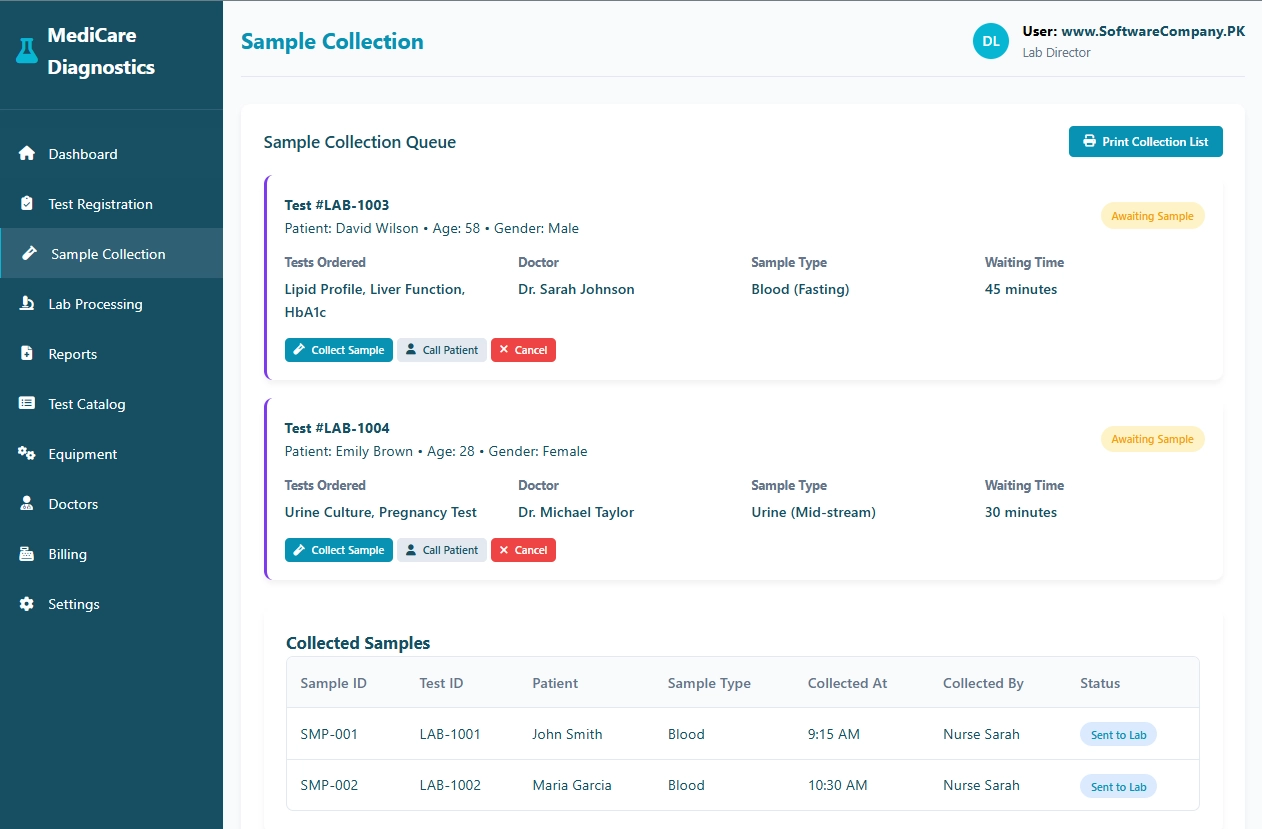The image size is (1262, 829).
Task: Click the MediCare flask logo icon
Action: (27, 51)
